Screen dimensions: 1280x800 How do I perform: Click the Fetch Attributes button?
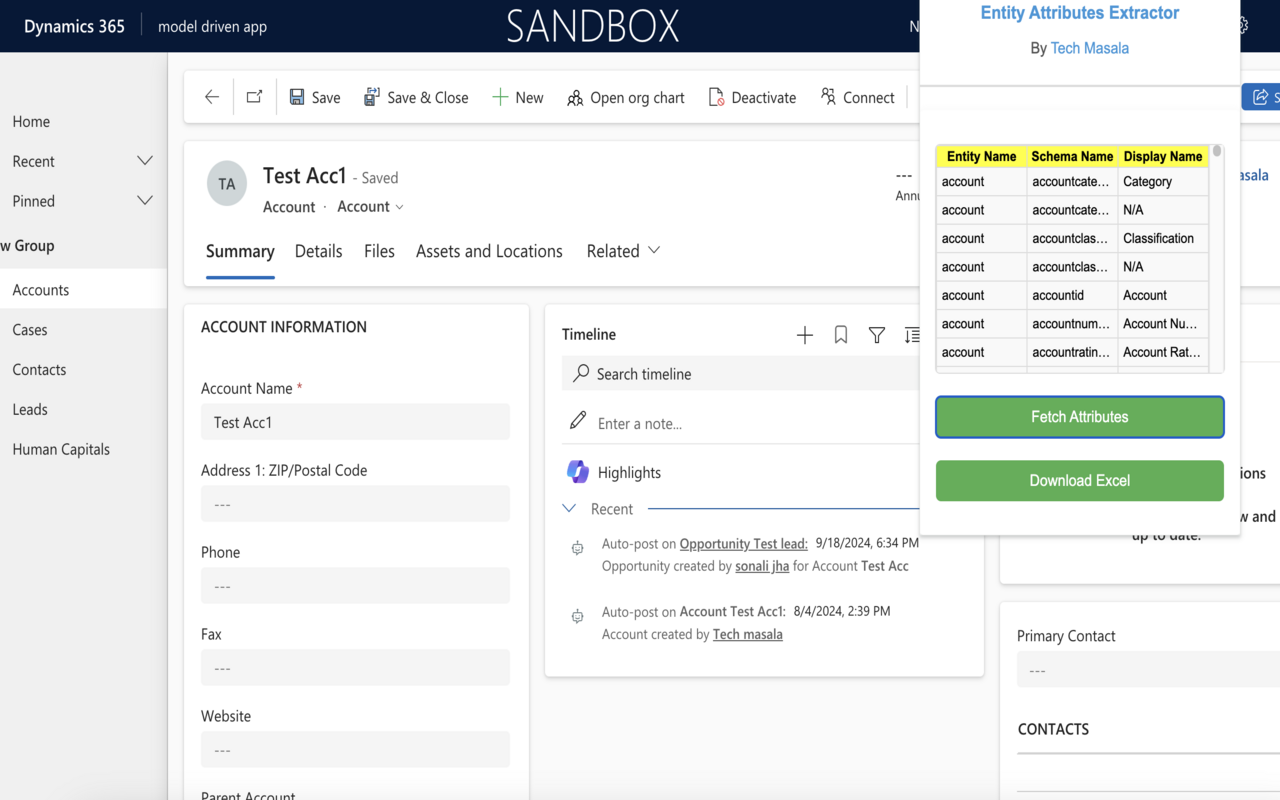click(x=1080, y=417)
